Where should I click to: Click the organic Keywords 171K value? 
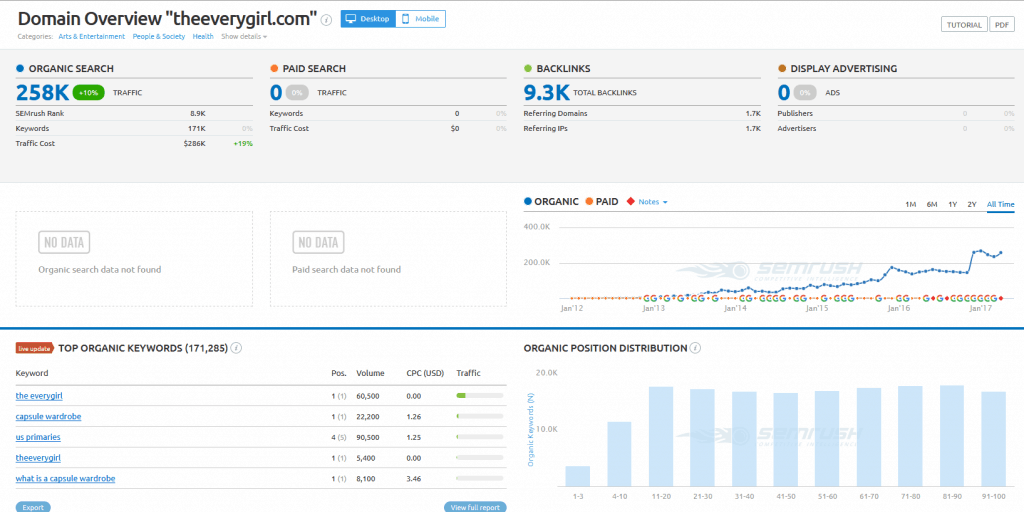(x=196, y=129)
